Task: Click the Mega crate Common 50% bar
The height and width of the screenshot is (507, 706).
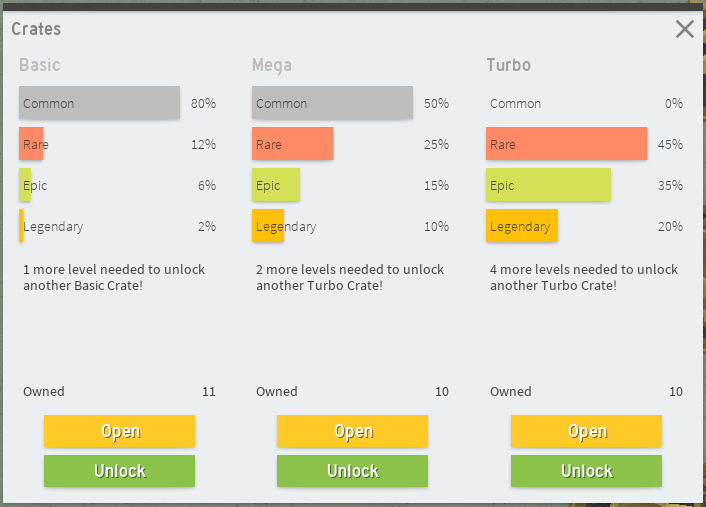Action: click(x=332, y=103)
